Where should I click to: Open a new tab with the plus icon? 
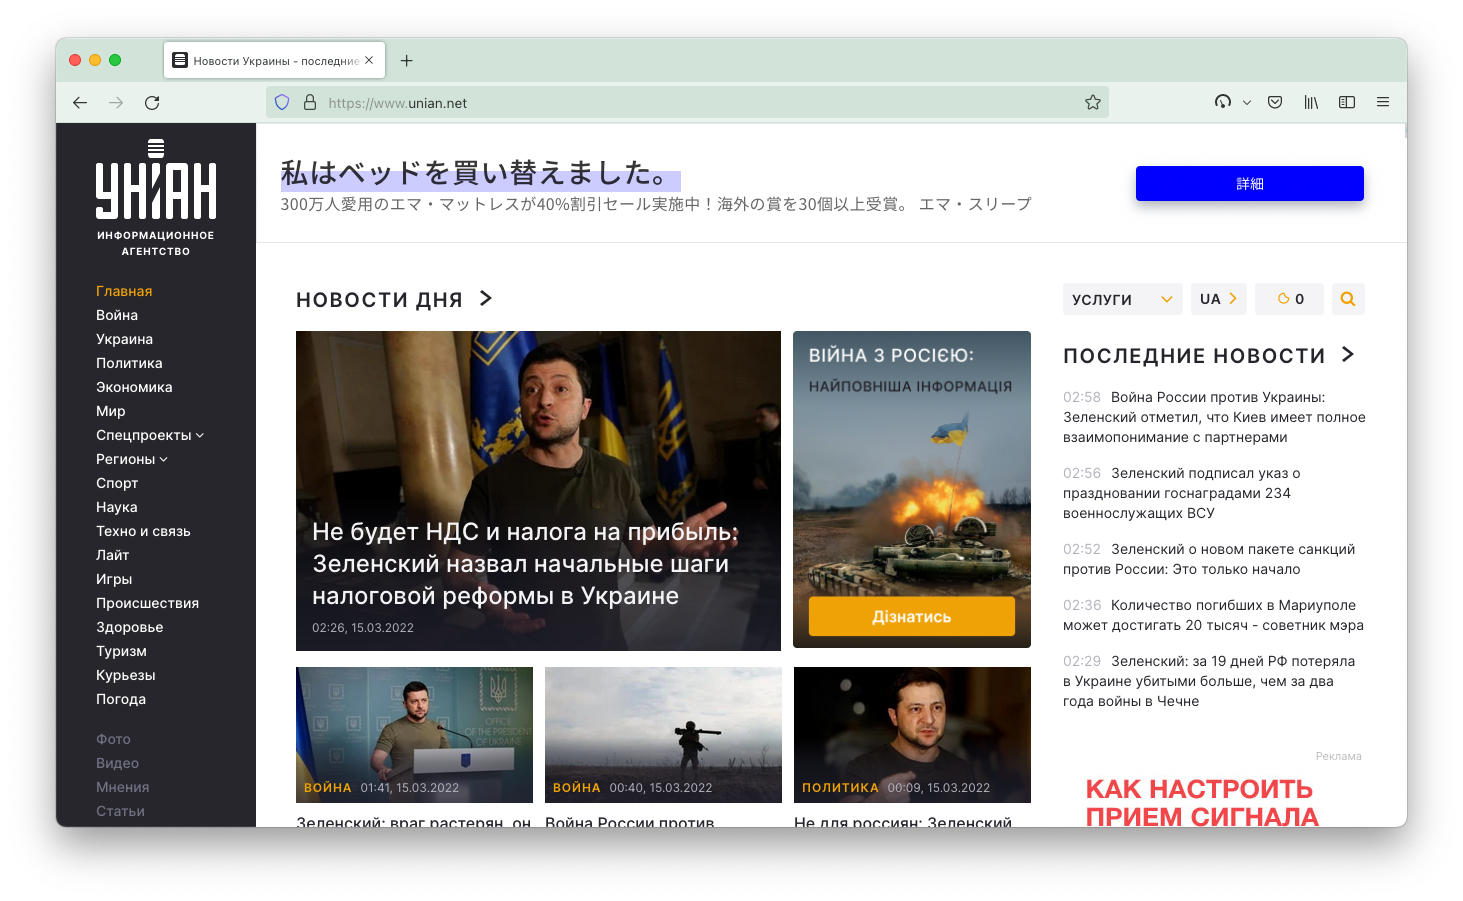click(x=406, y=60)
